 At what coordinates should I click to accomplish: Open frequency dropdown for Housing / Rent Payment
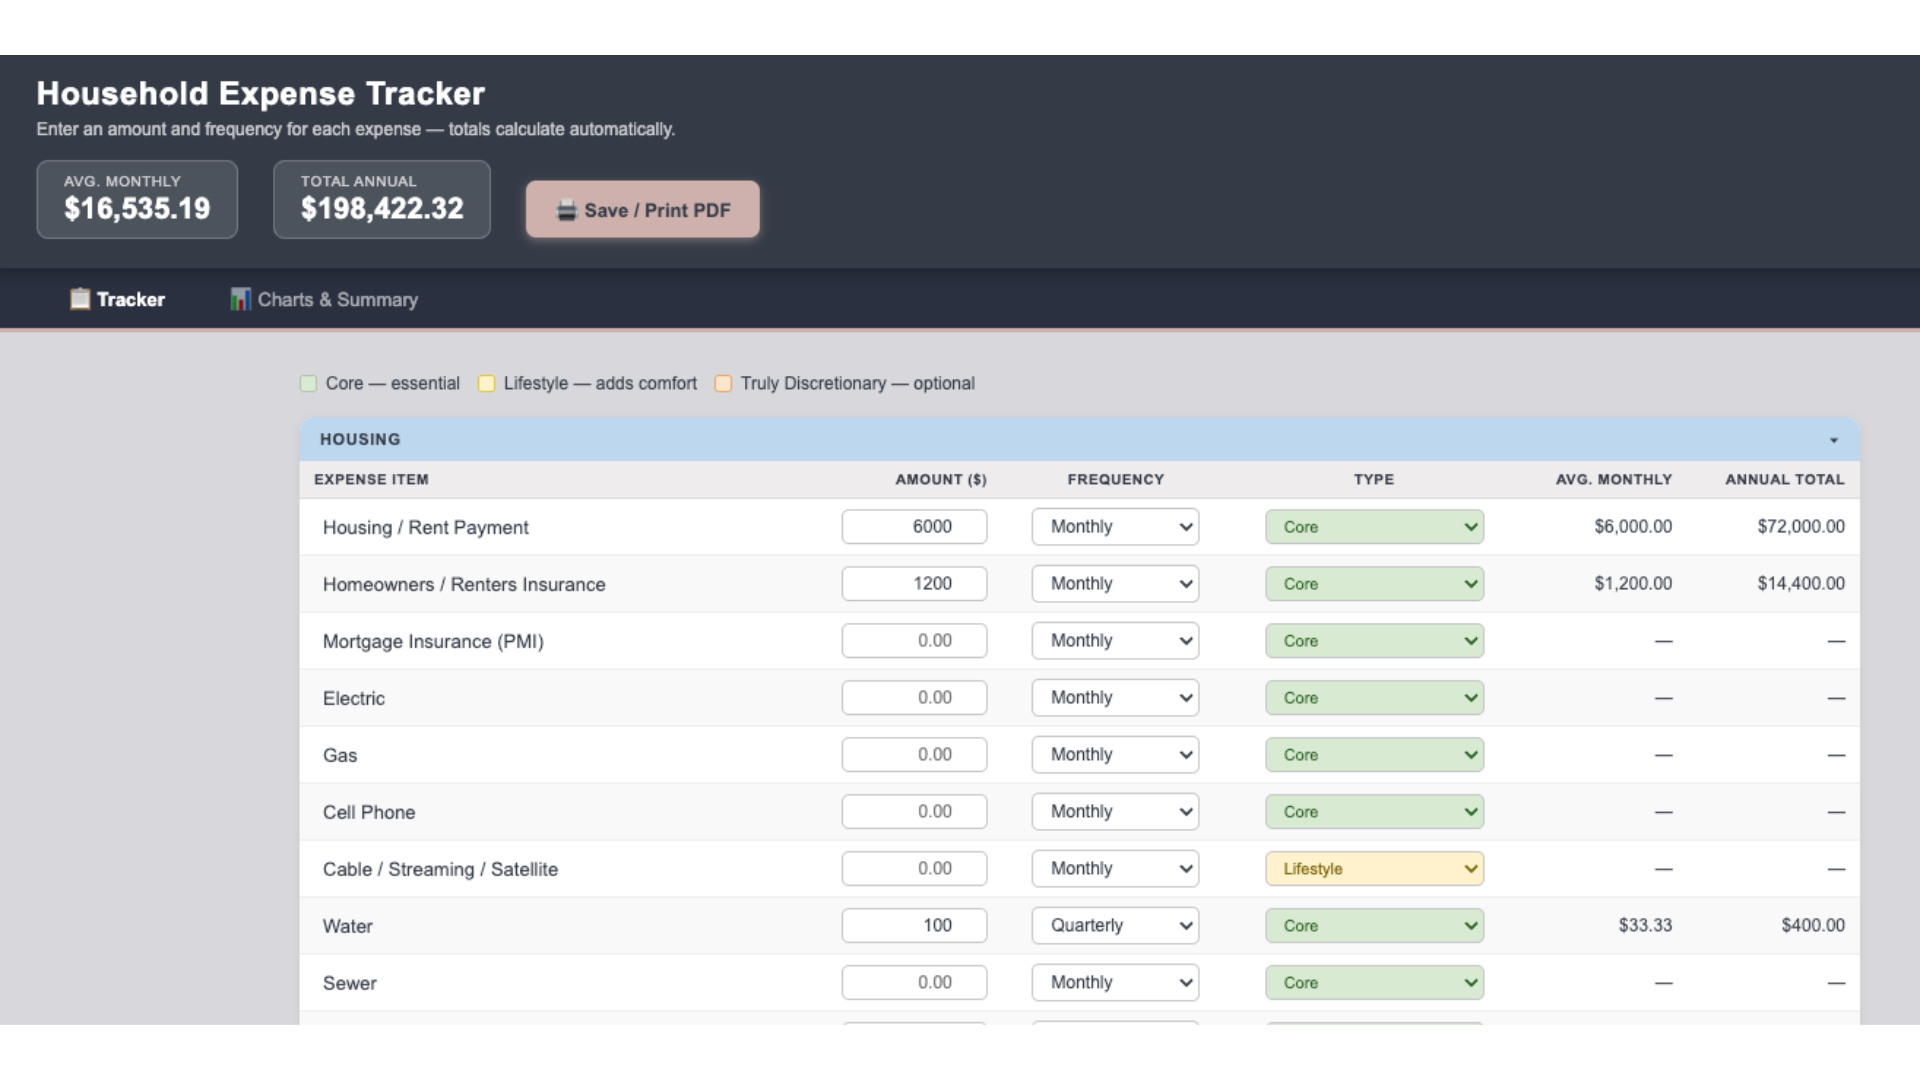coord(1115,527)
